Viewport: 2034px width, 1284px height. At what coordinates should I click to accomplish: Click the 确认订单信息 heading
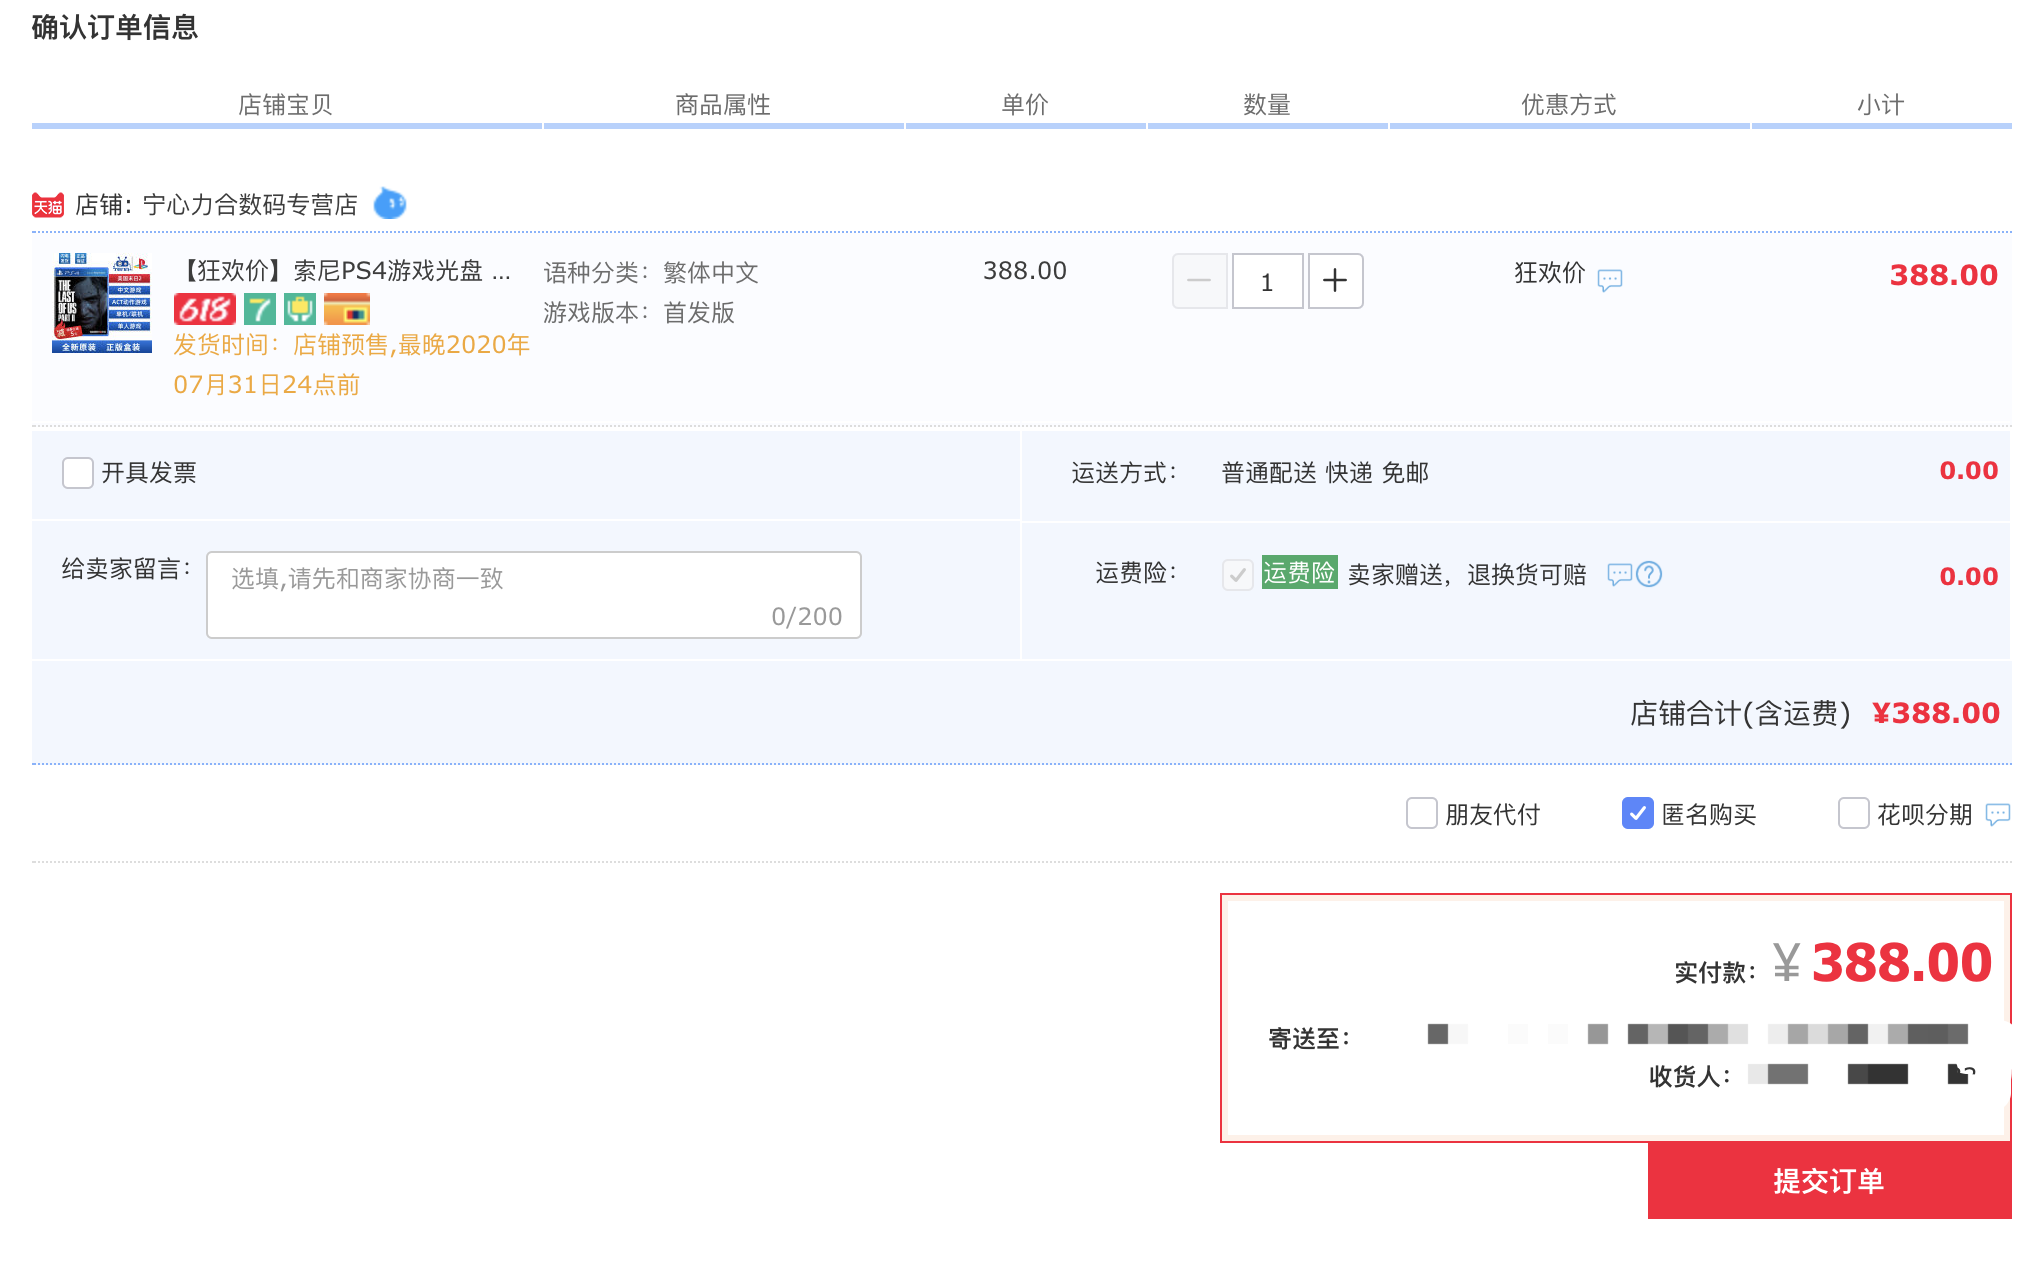pyautogui.click(x=115, y=27)
